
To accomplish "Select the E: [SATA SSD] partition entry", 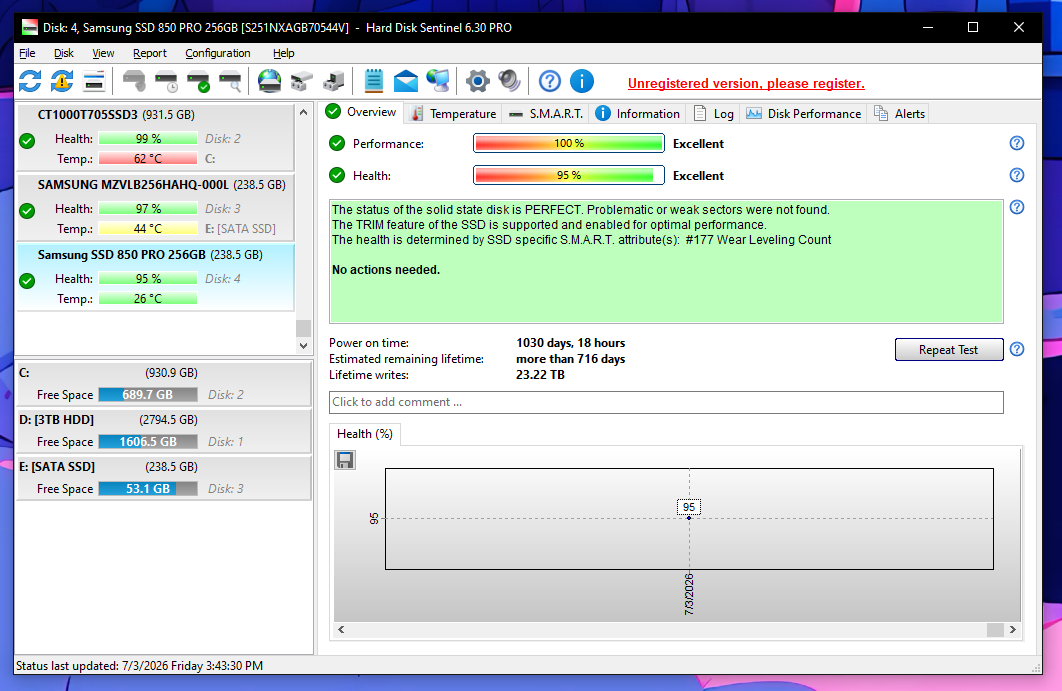I will [163, 478].
